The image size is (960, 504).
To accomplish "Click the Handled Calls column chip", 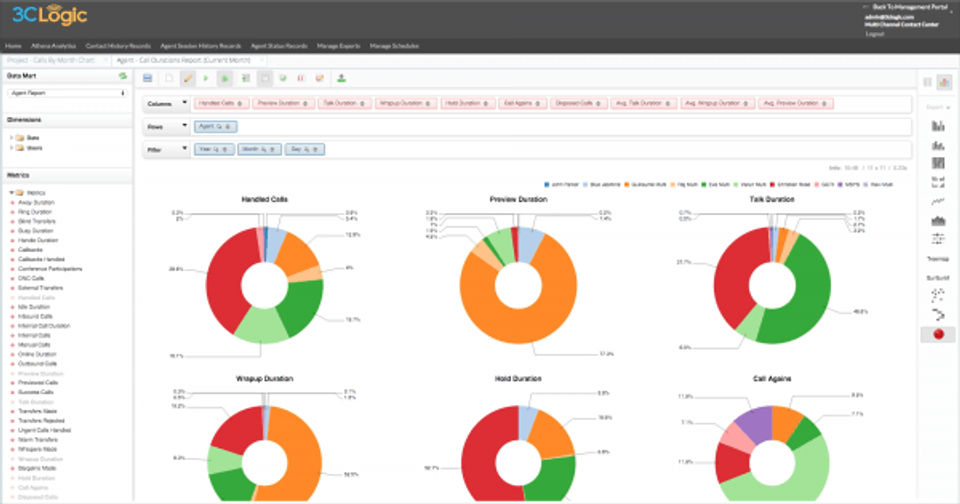I will pos(222,103).
